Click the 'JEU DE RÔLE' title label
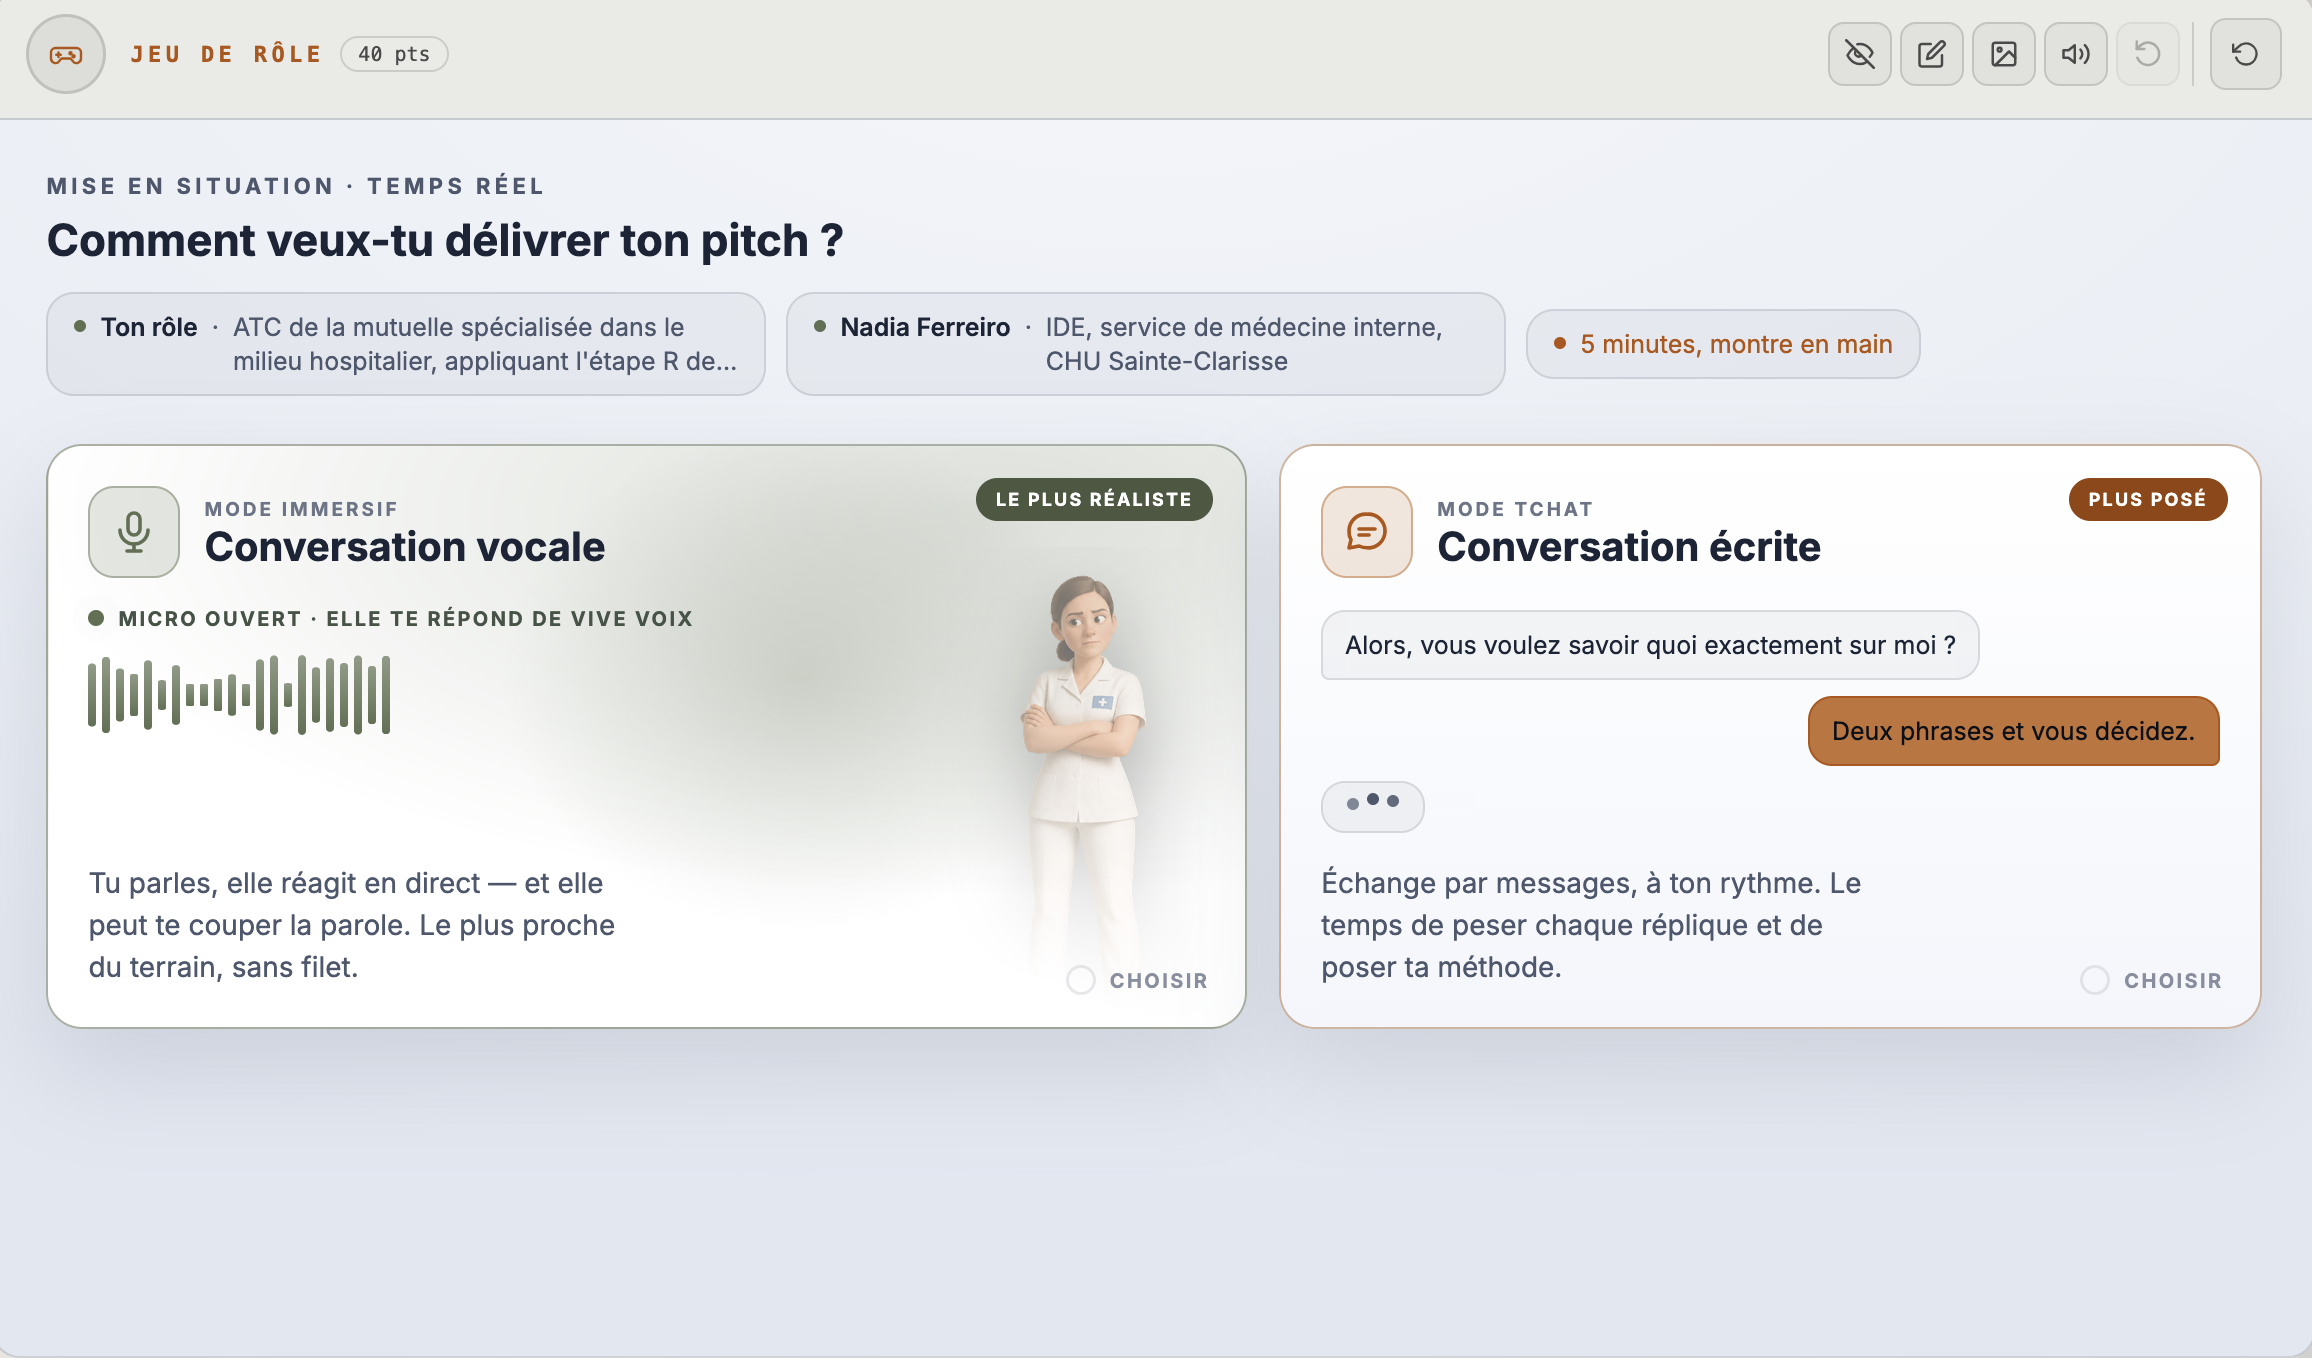The image size is (2312, 1358). 226,54
